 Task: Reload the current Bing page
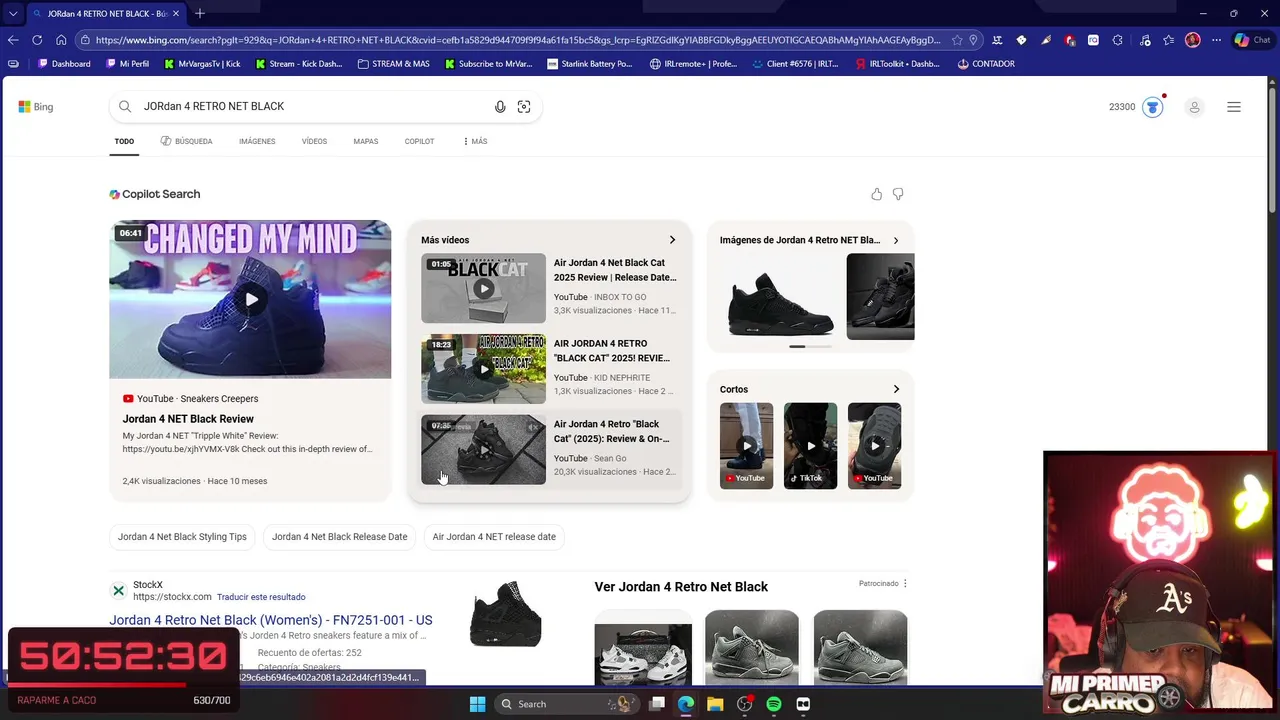(37, 40)
